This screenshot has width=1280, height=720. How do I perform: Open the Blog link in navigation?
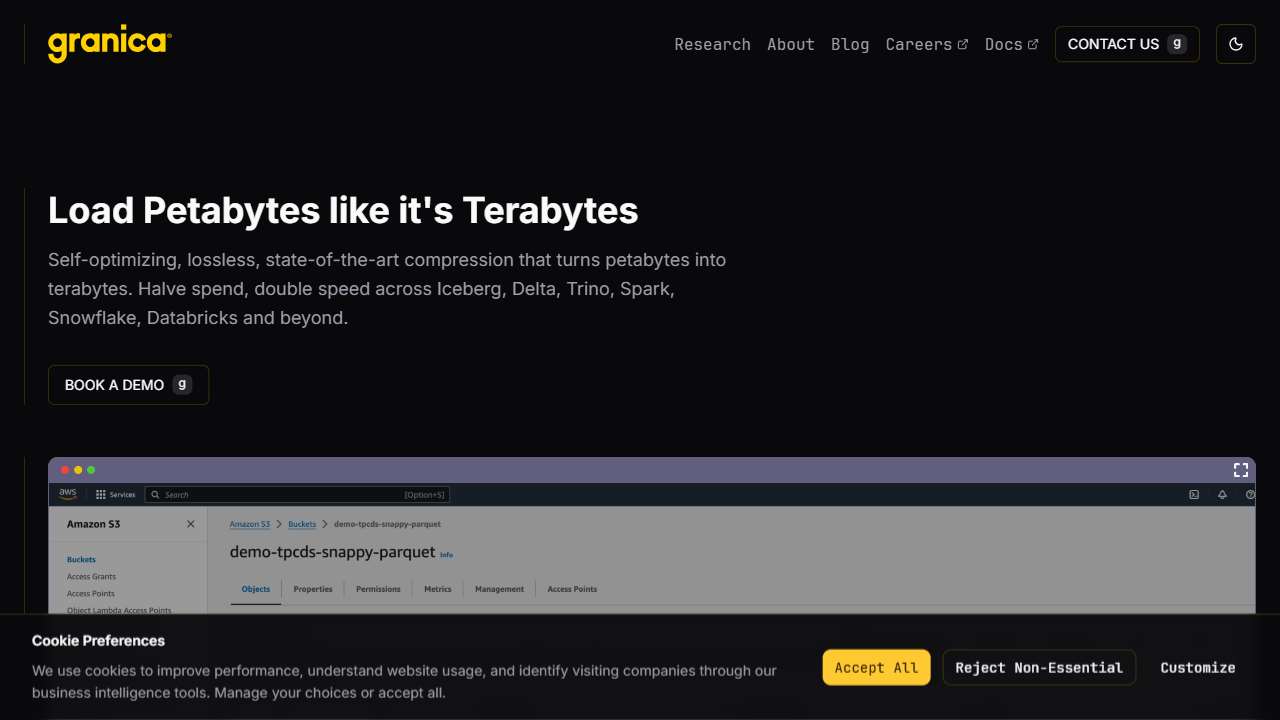click(x=849, y=44)
